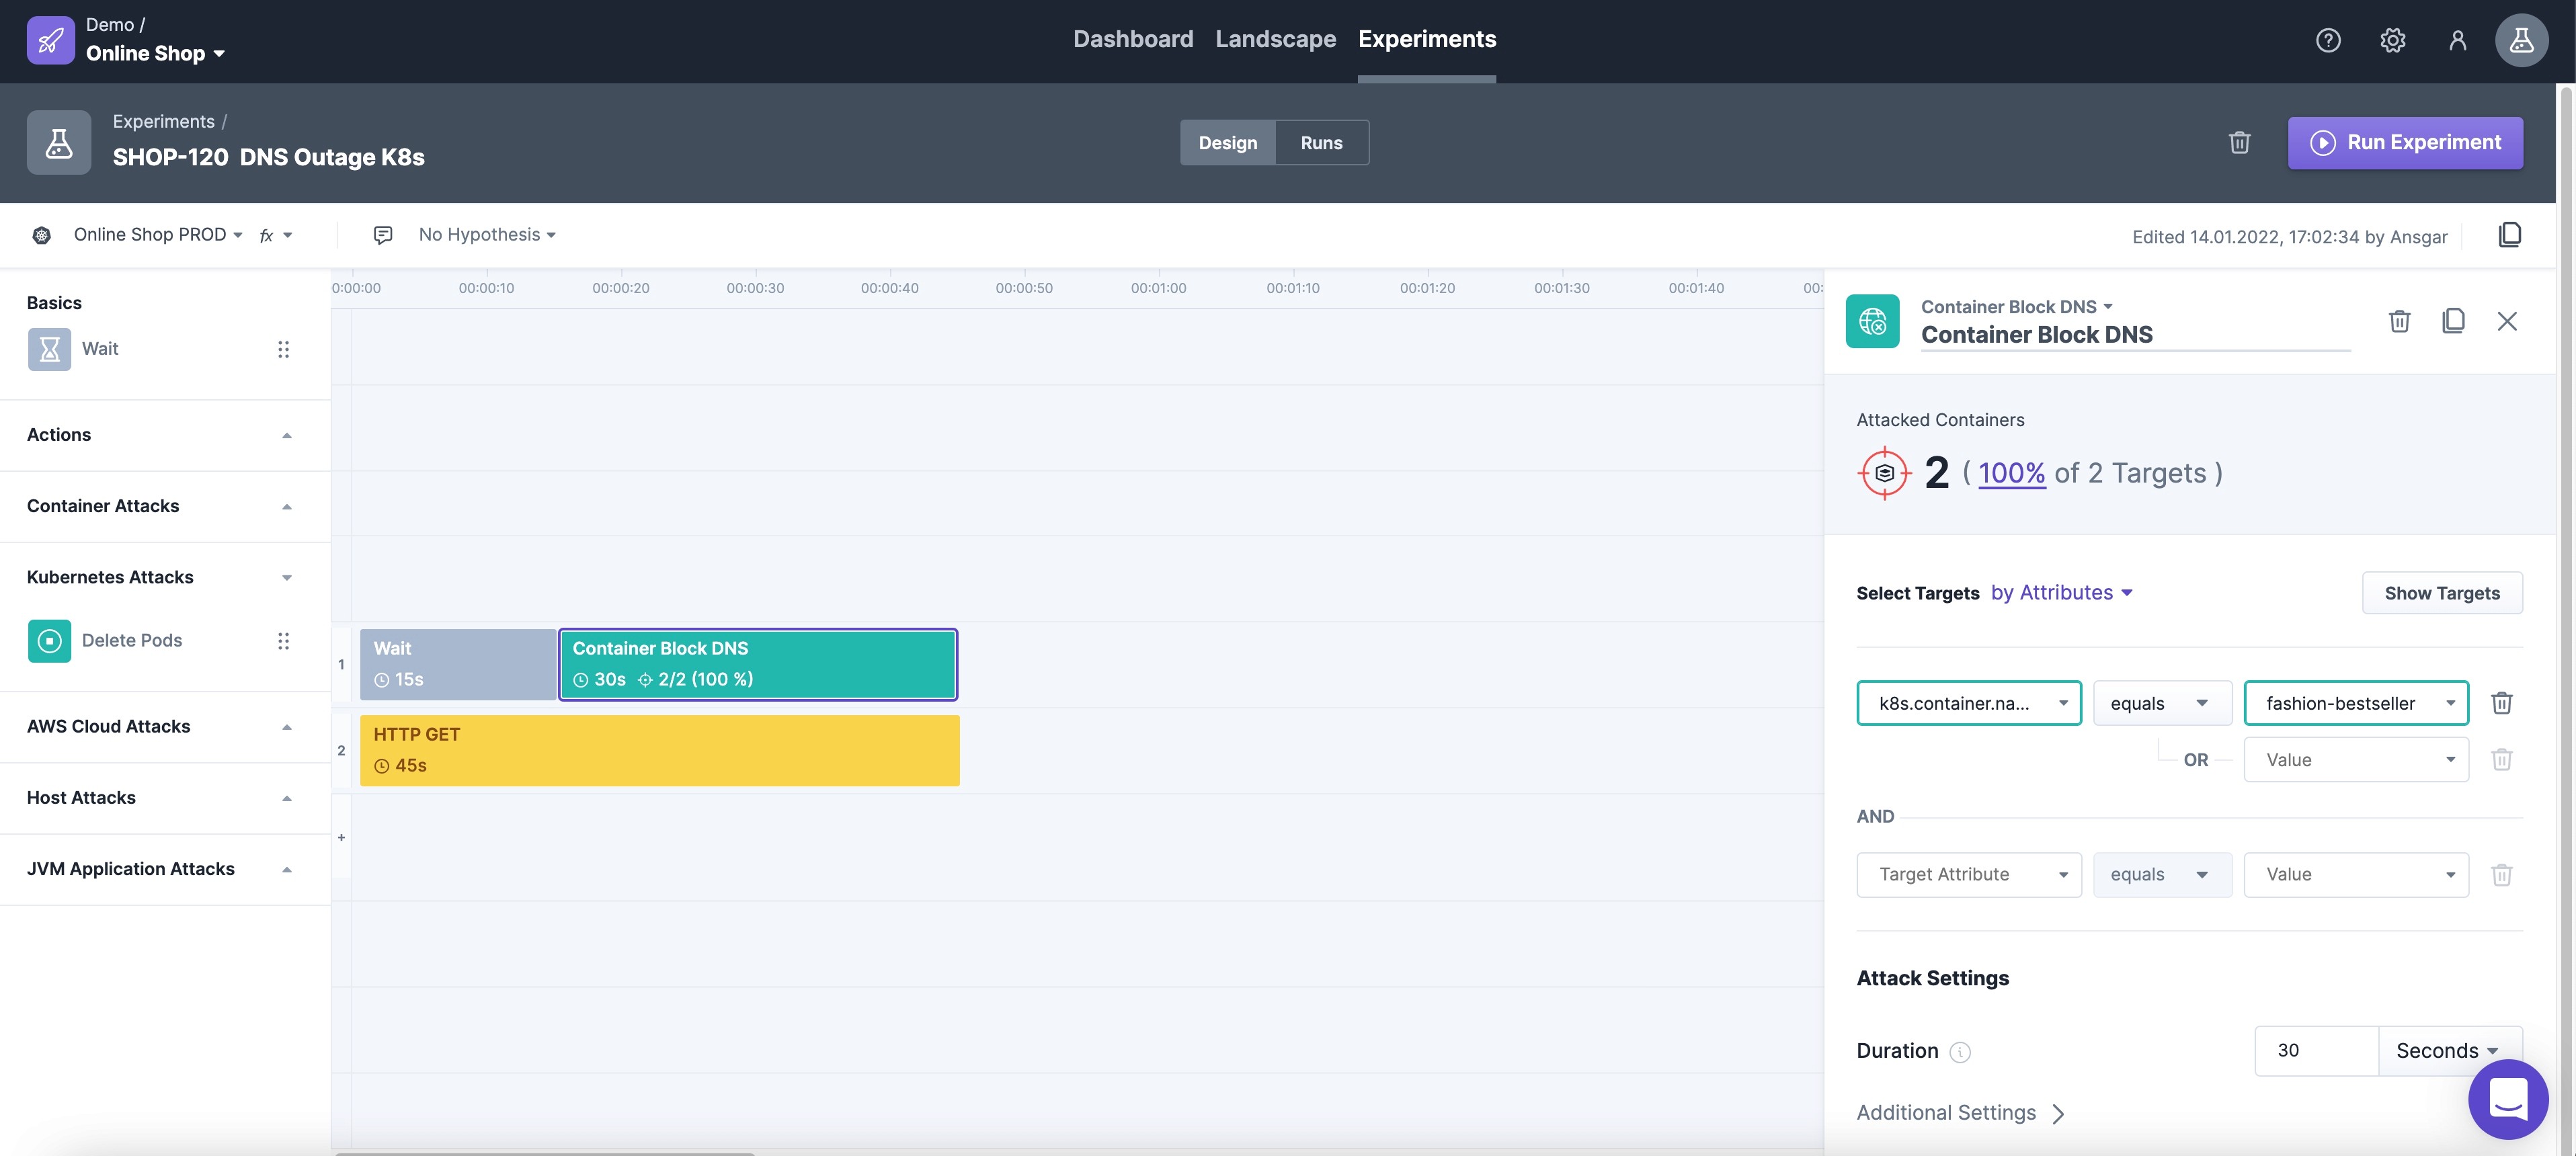Open the Landscape tab
This screenshot has width=2576, height=1156.
[x=1275, y=40]
